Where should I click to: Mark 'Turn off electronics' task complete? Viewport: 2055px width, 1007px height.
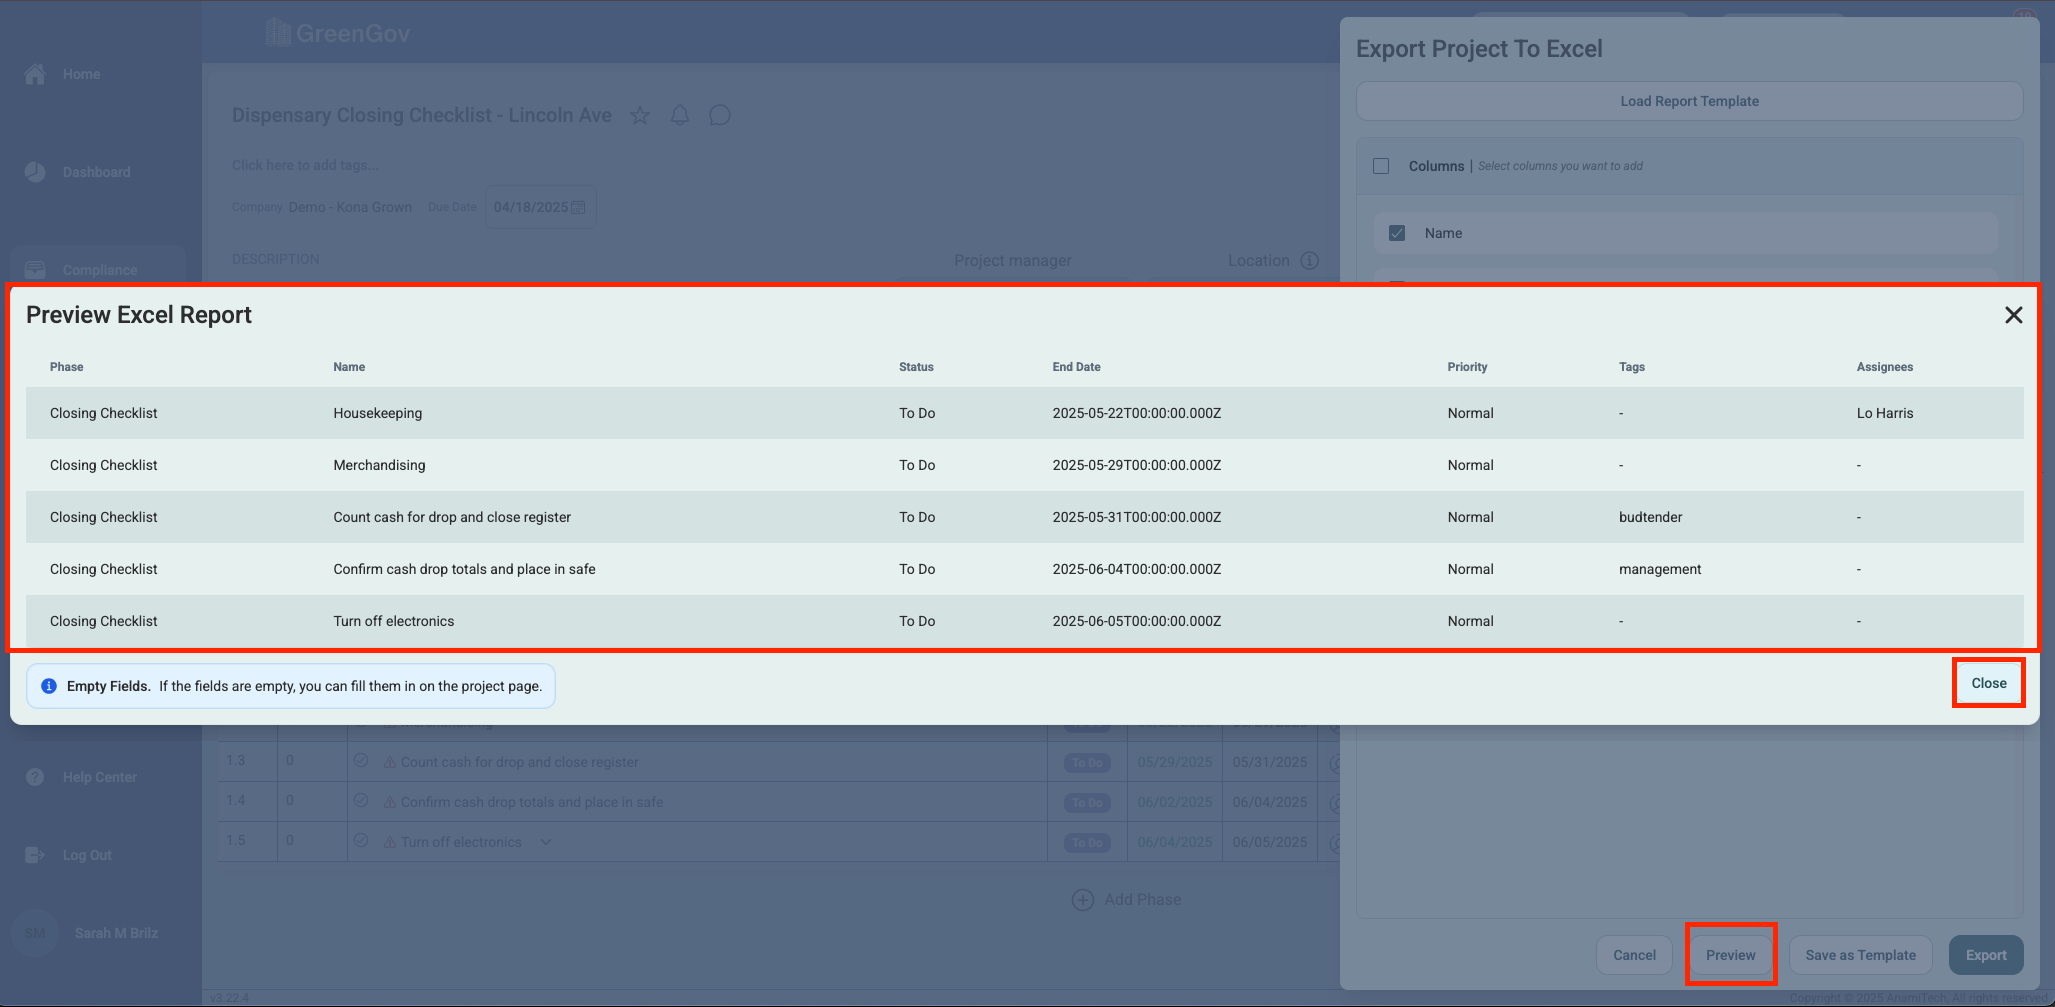click(x=361, y=841)
